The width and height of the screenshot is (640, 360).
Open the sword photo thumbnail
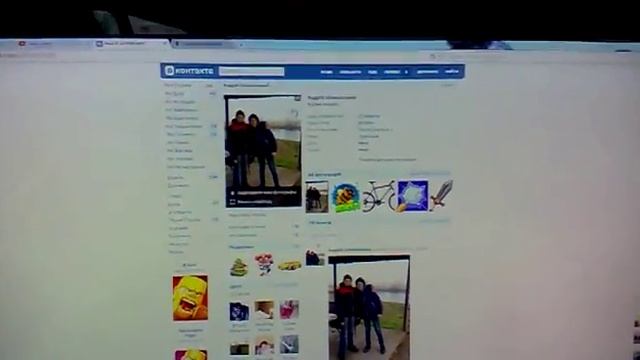point(442,195)
